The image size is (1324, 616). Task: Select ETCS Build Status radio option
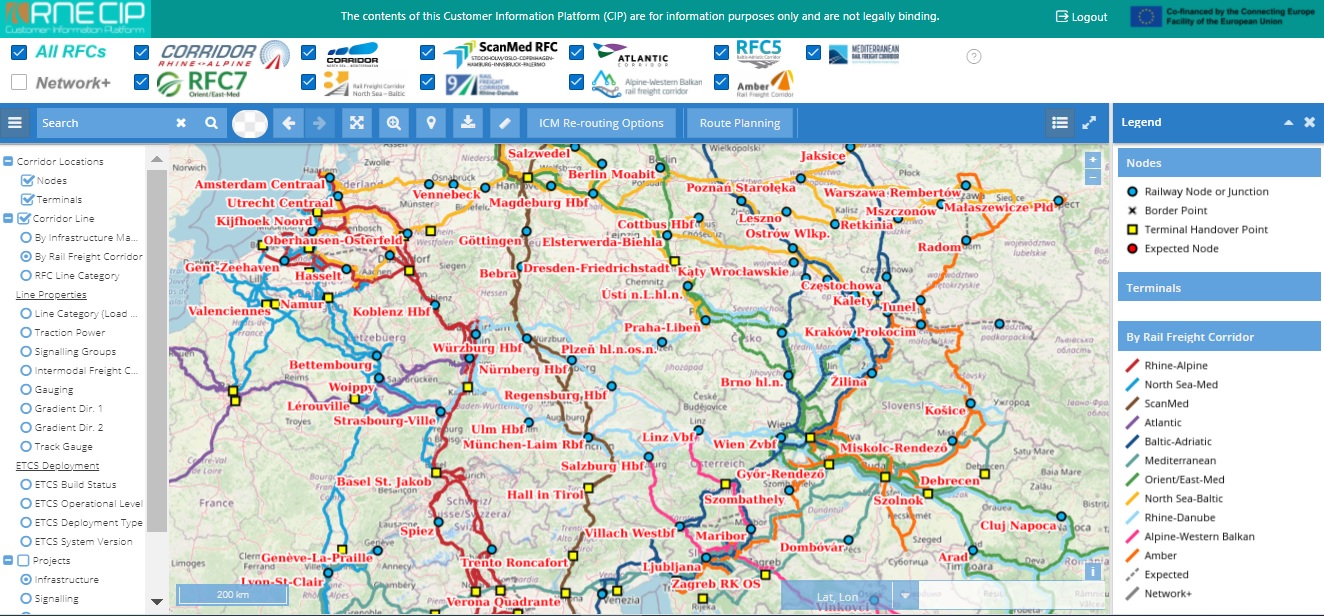(27, 485)
